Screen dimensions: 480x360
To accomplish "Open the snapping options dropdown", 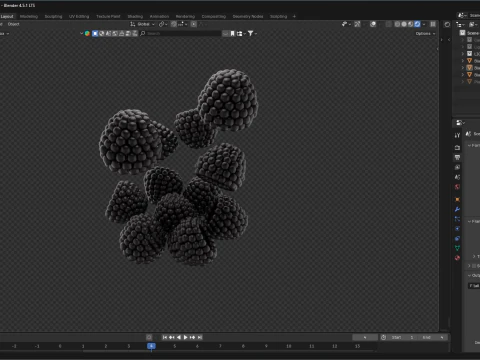I will pyautogui.click(x=183, y=24).
